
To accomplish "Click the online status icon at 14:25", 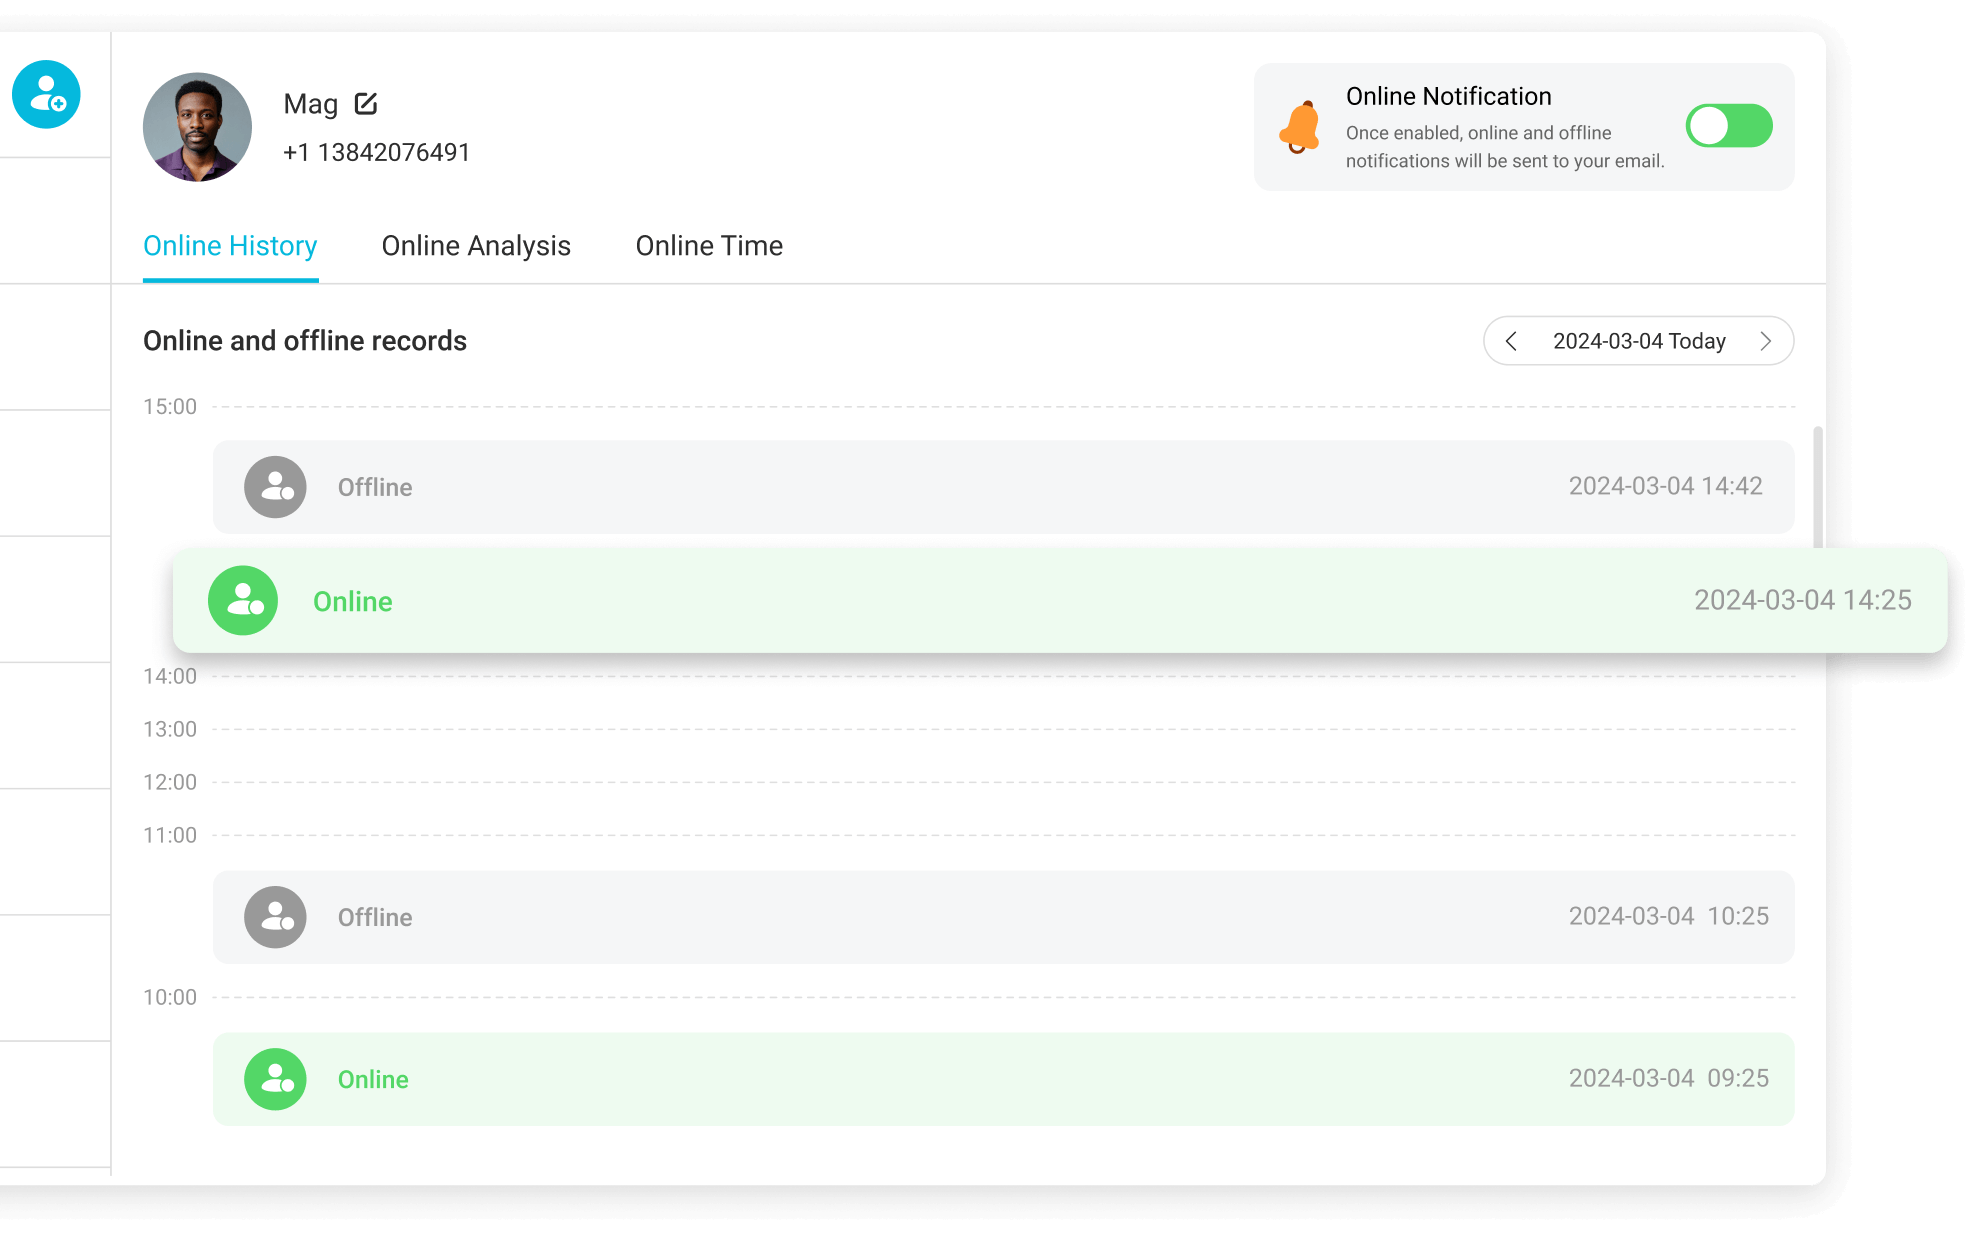I will (x=245, y=600).
